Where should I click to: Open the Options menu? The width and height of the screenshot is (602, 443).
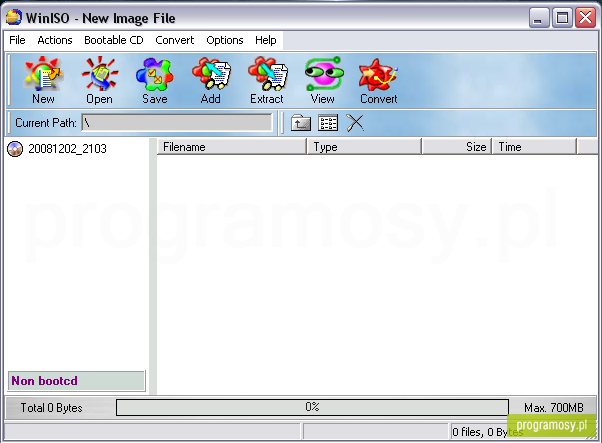225,40
